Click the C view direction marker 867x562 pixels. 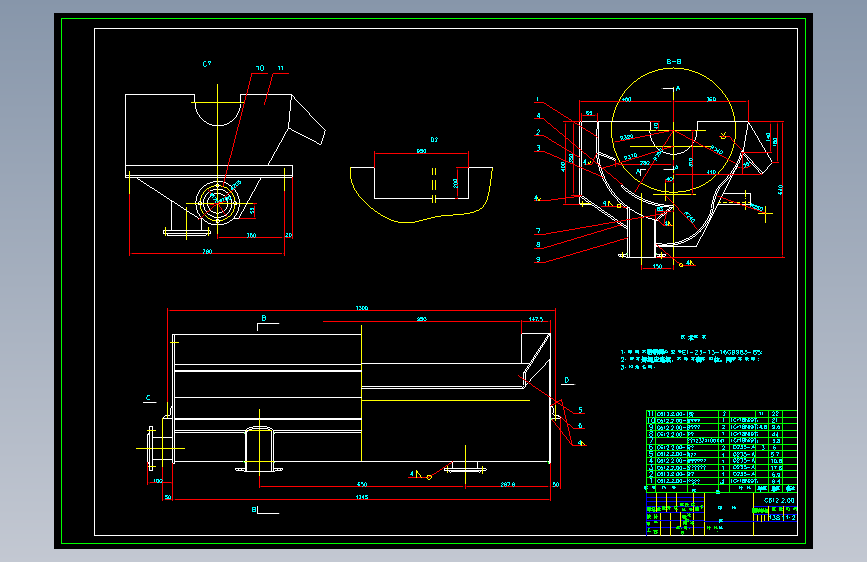click(148, 398)
